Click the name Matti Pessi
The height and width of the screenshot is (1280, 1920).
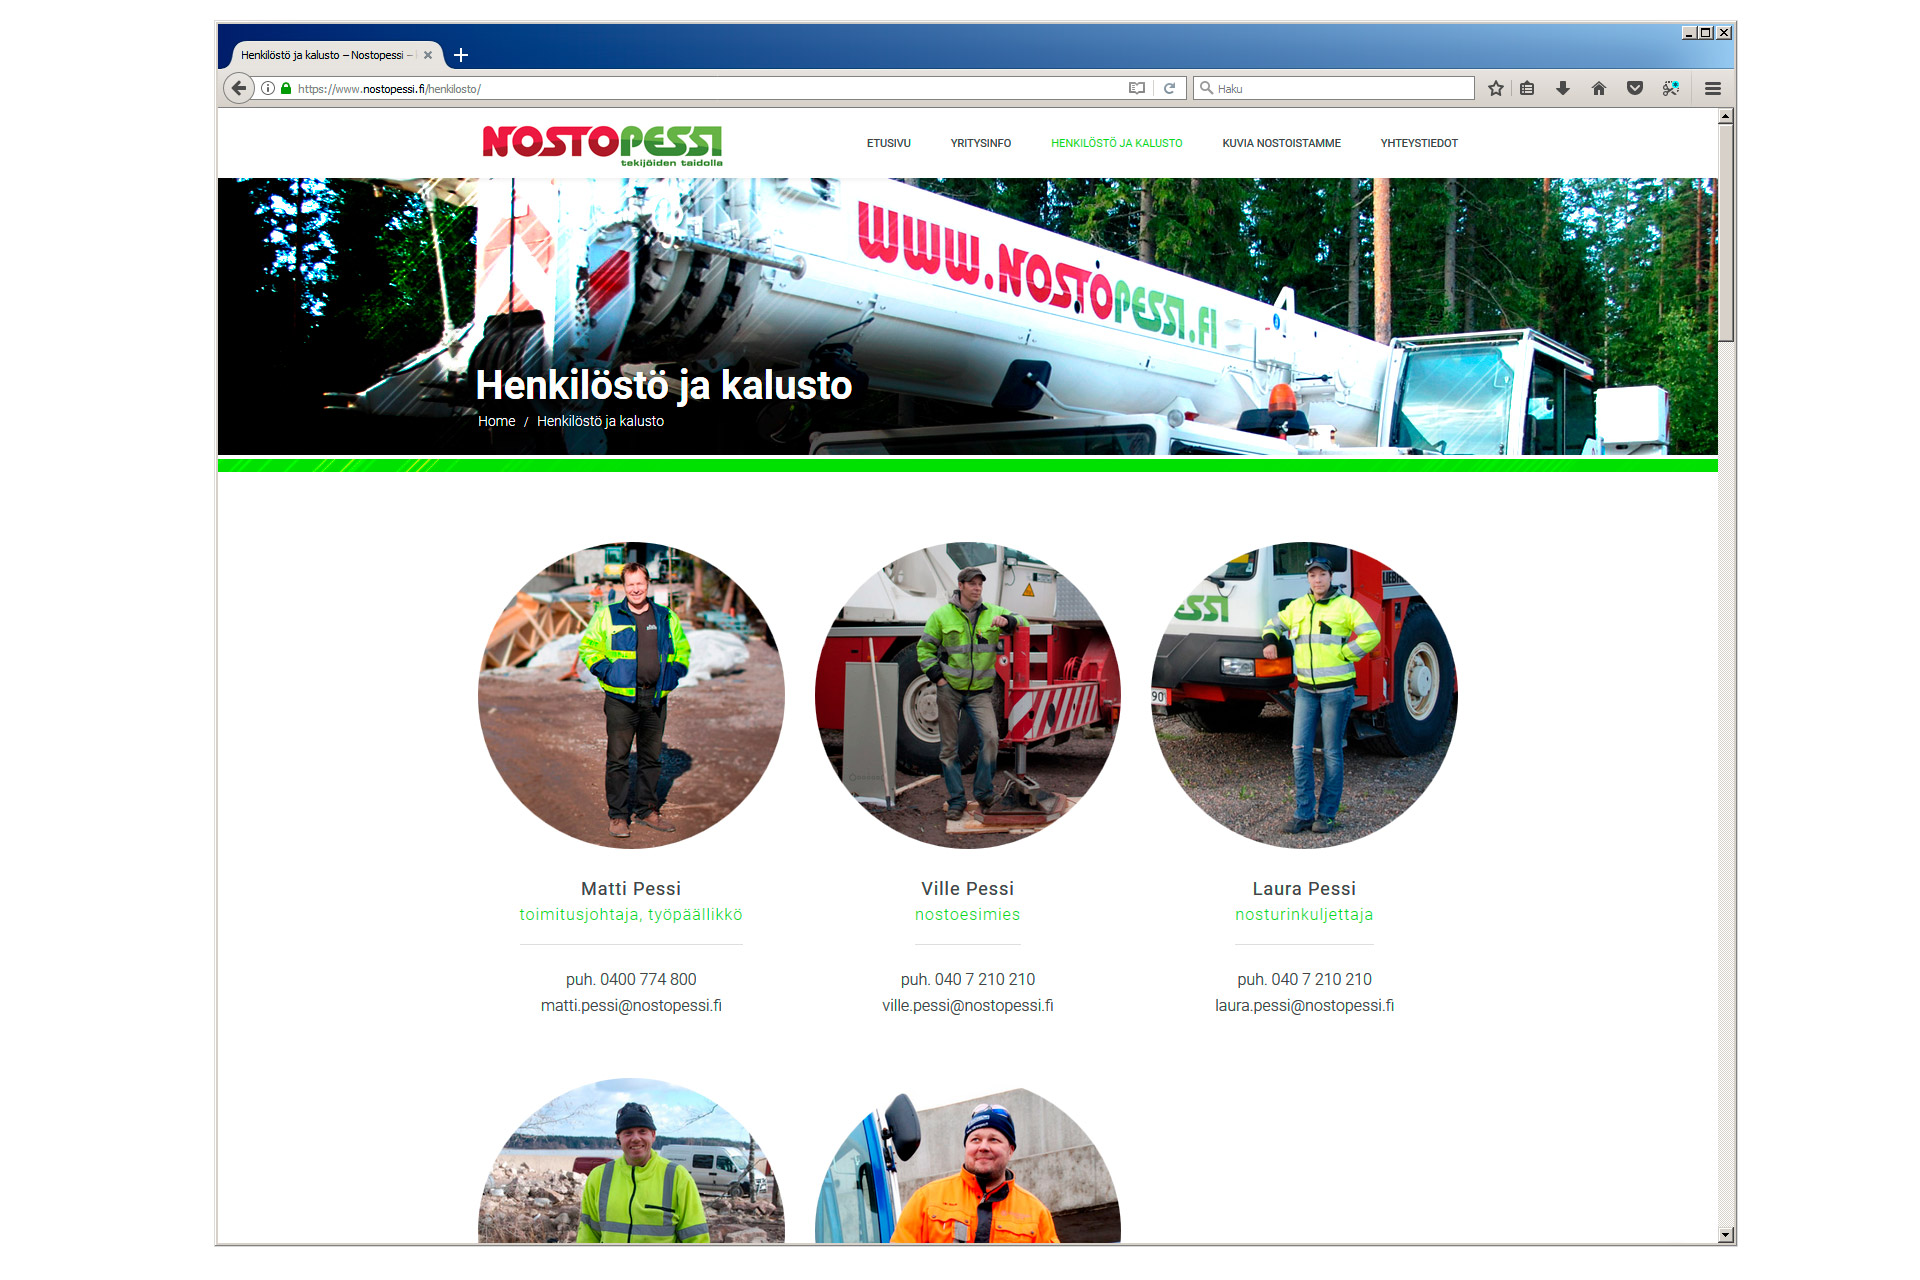631,888
